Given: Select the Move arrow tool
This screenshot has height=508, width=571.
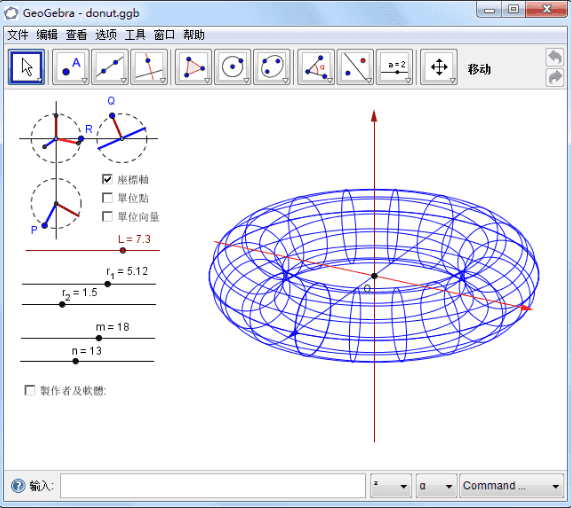Looking at the screenshot, I should [x=26, y=67].
